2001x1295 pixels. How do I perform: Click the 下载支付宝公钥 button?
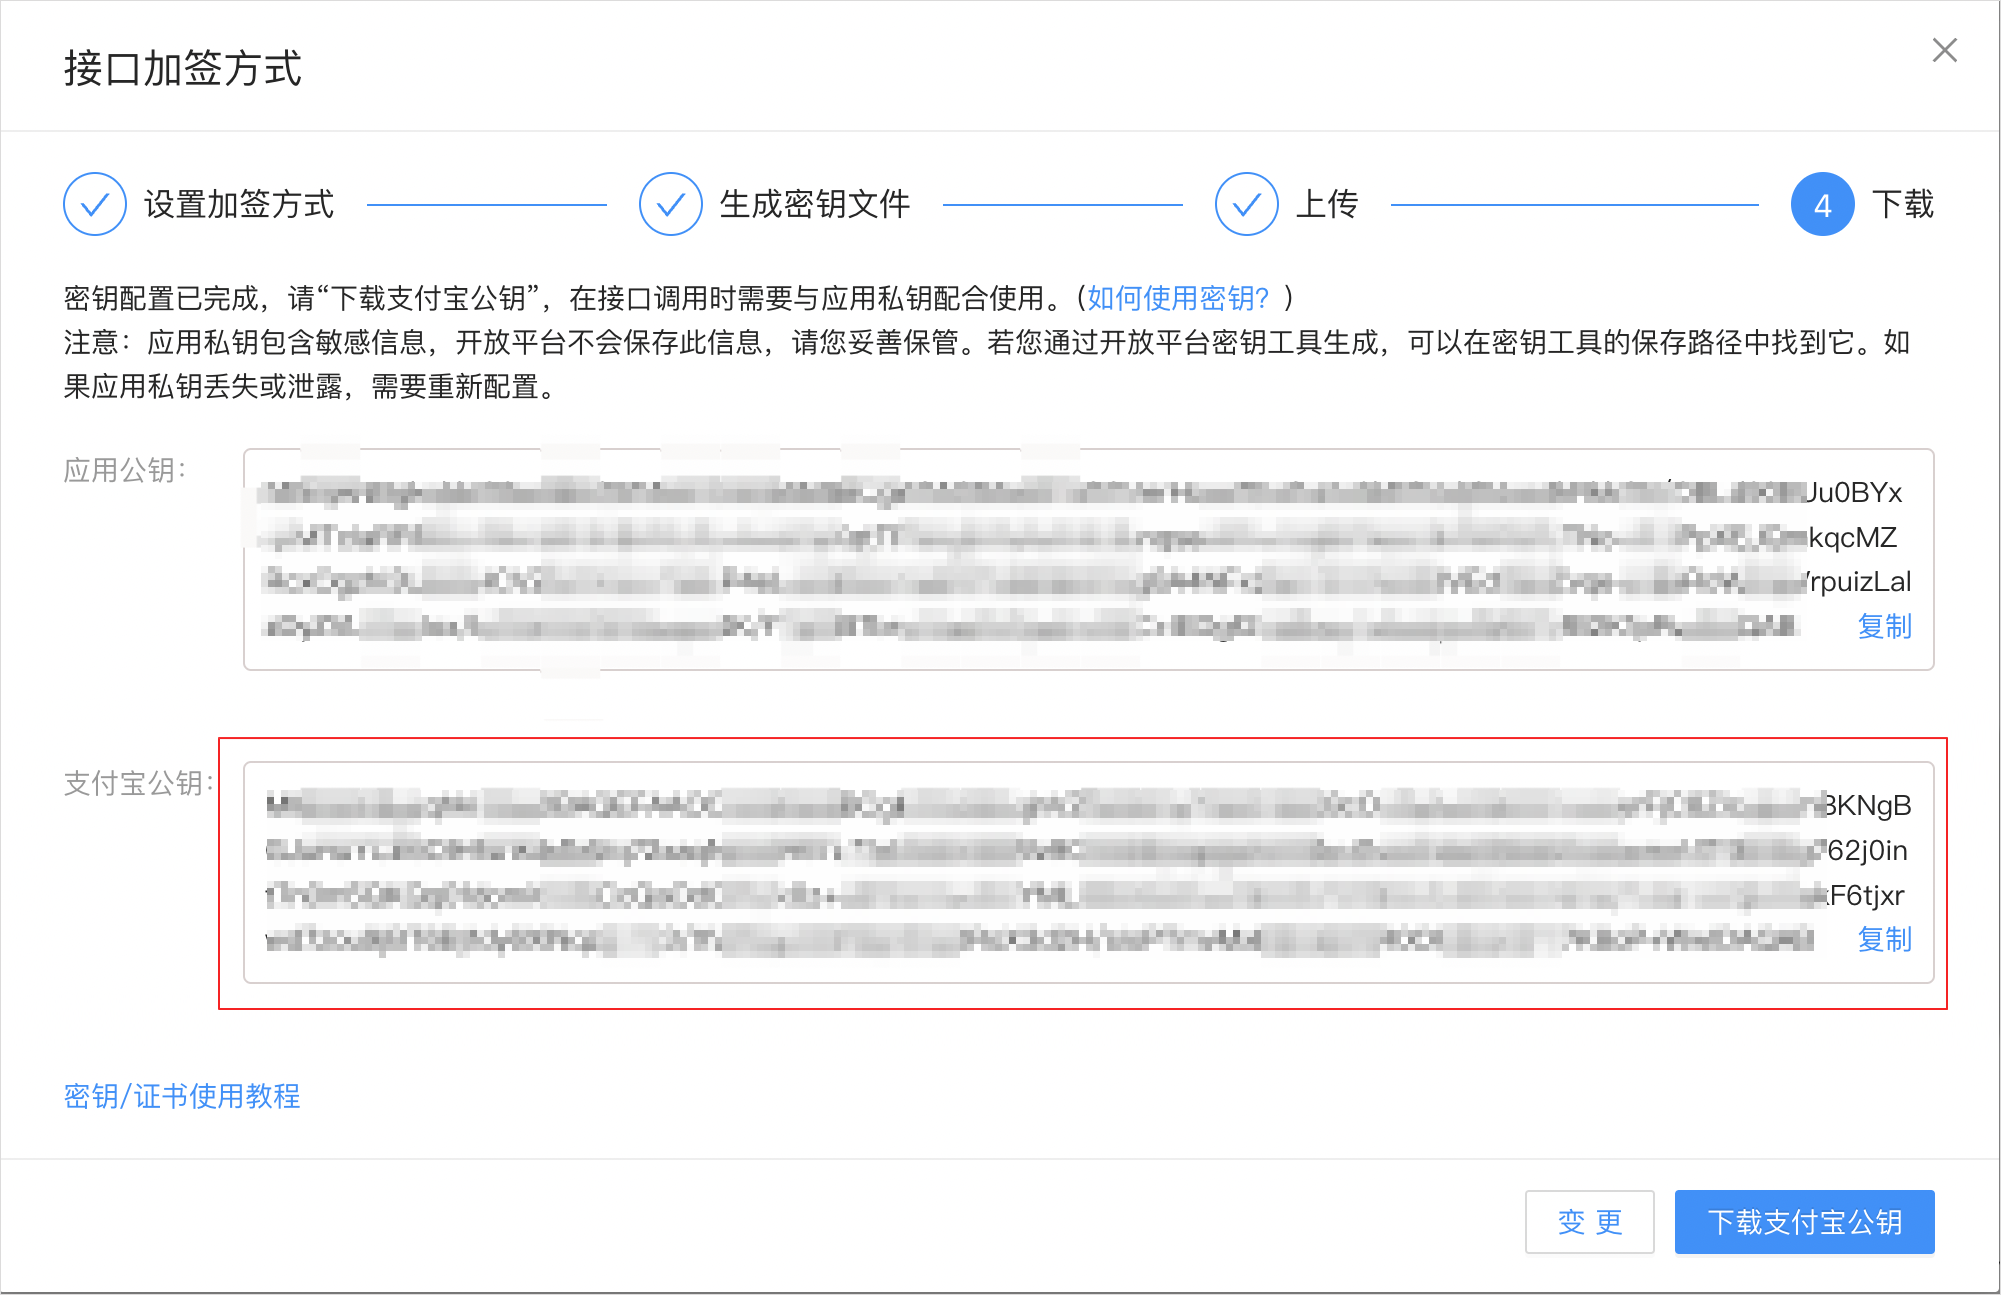tap(1805, 1222)
